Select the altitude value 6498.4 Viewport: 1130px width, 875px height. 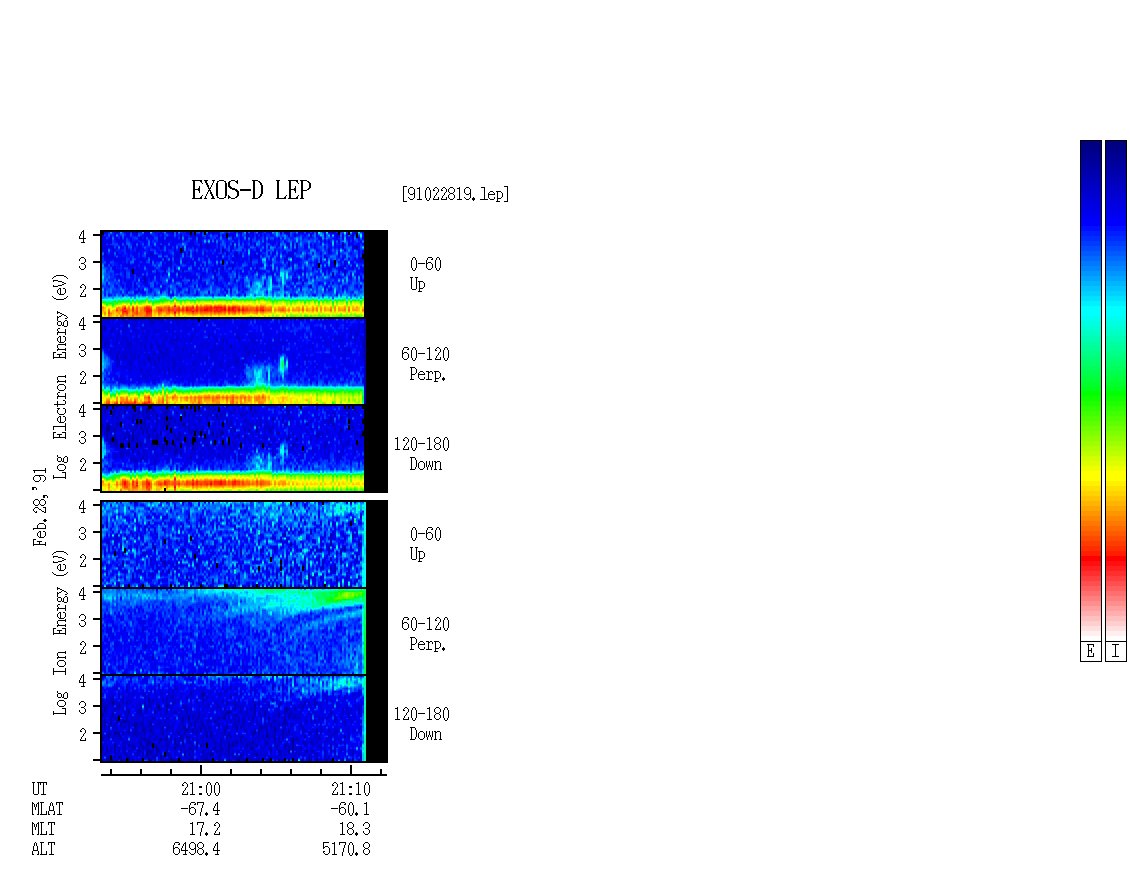[x=196, y=849]
